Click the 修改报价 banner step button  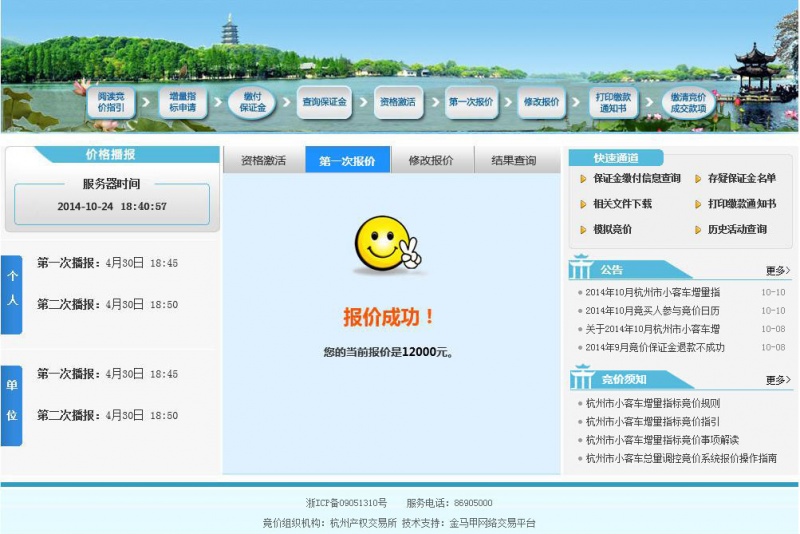[542, 102]
